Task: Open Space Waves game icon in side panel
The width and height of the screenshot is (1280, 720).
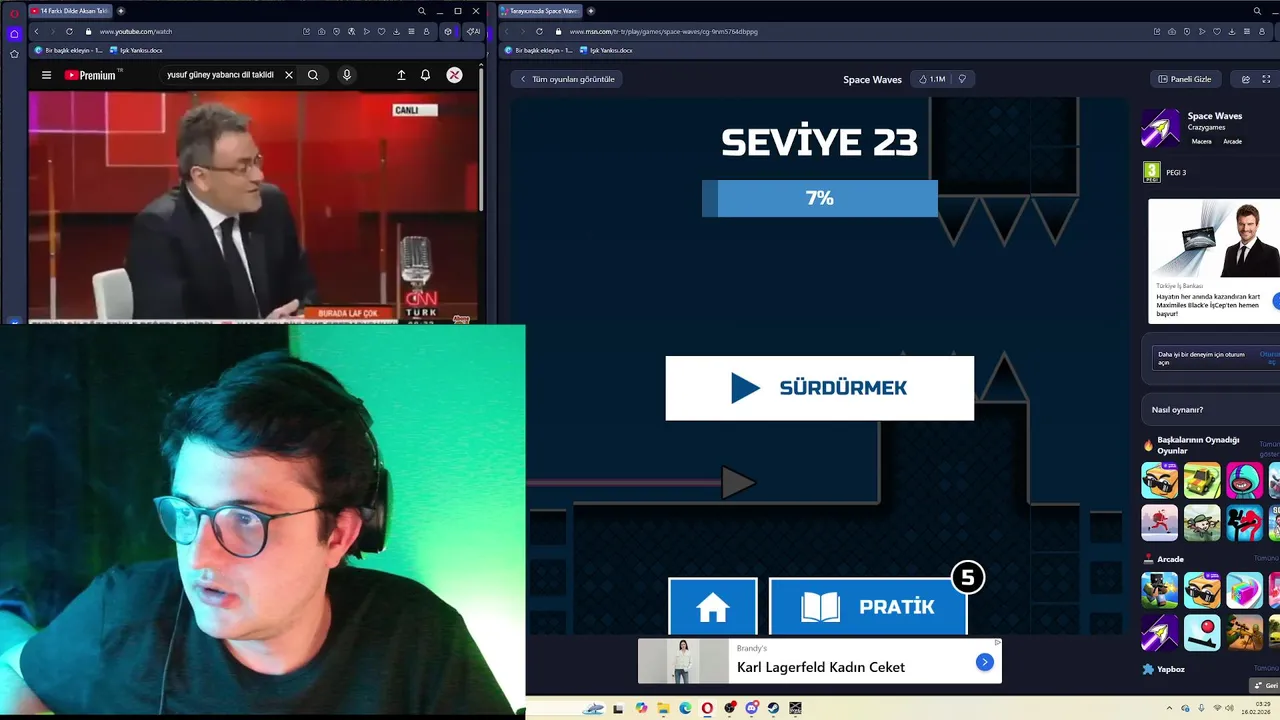Action: [1161, 128]
